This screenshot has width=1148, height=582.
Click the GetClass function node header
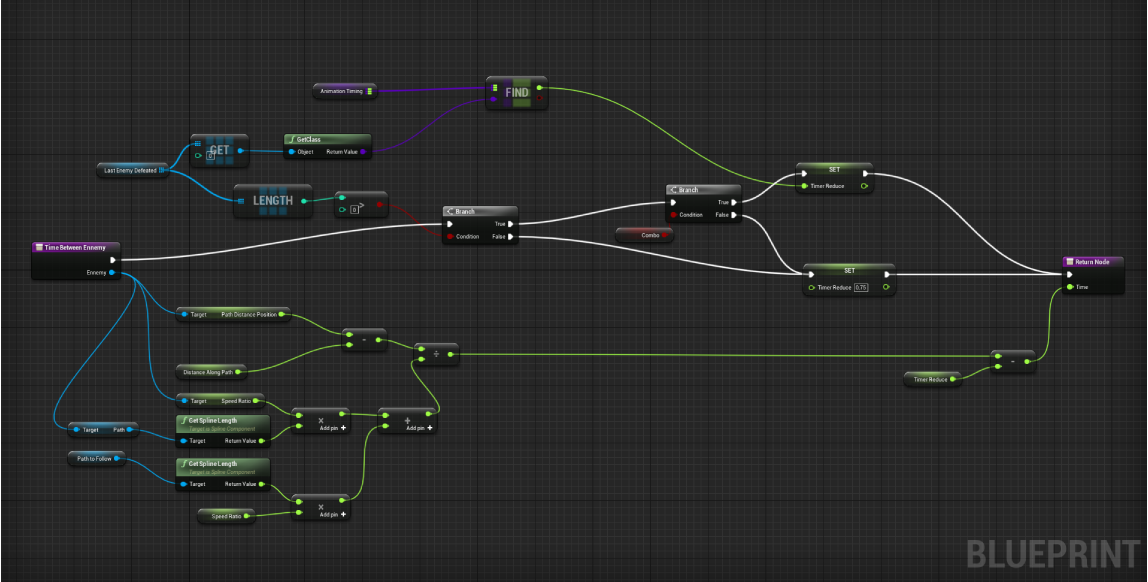click(327, 140)
